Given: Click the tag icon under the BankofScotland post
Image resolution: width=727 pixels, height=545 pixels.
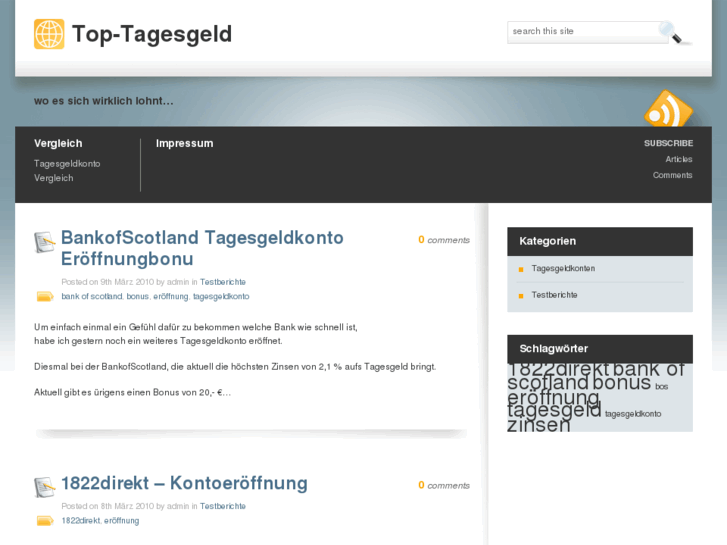Looking at the screenshot, I should click(45, 296).
